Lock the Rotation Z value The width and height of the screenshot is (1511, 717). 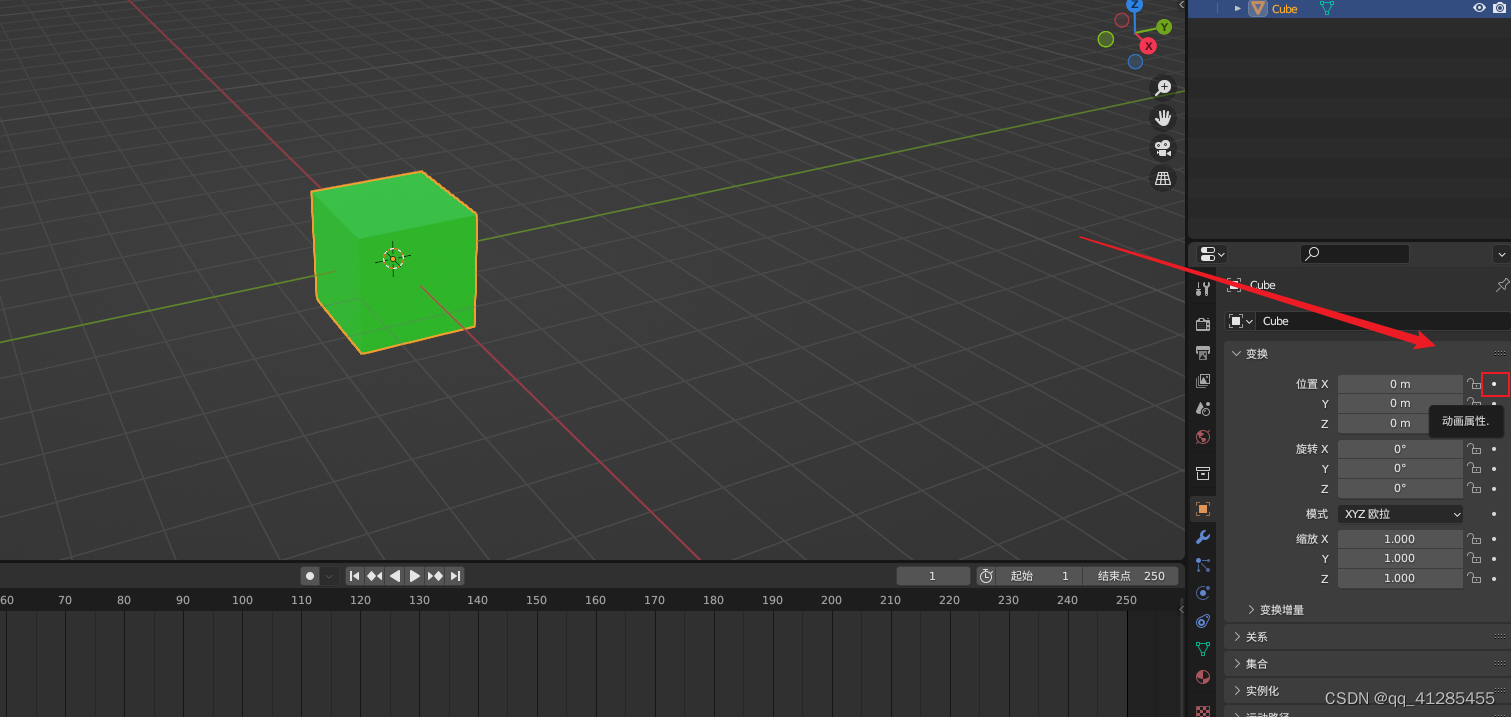(x=1474, y=488)
